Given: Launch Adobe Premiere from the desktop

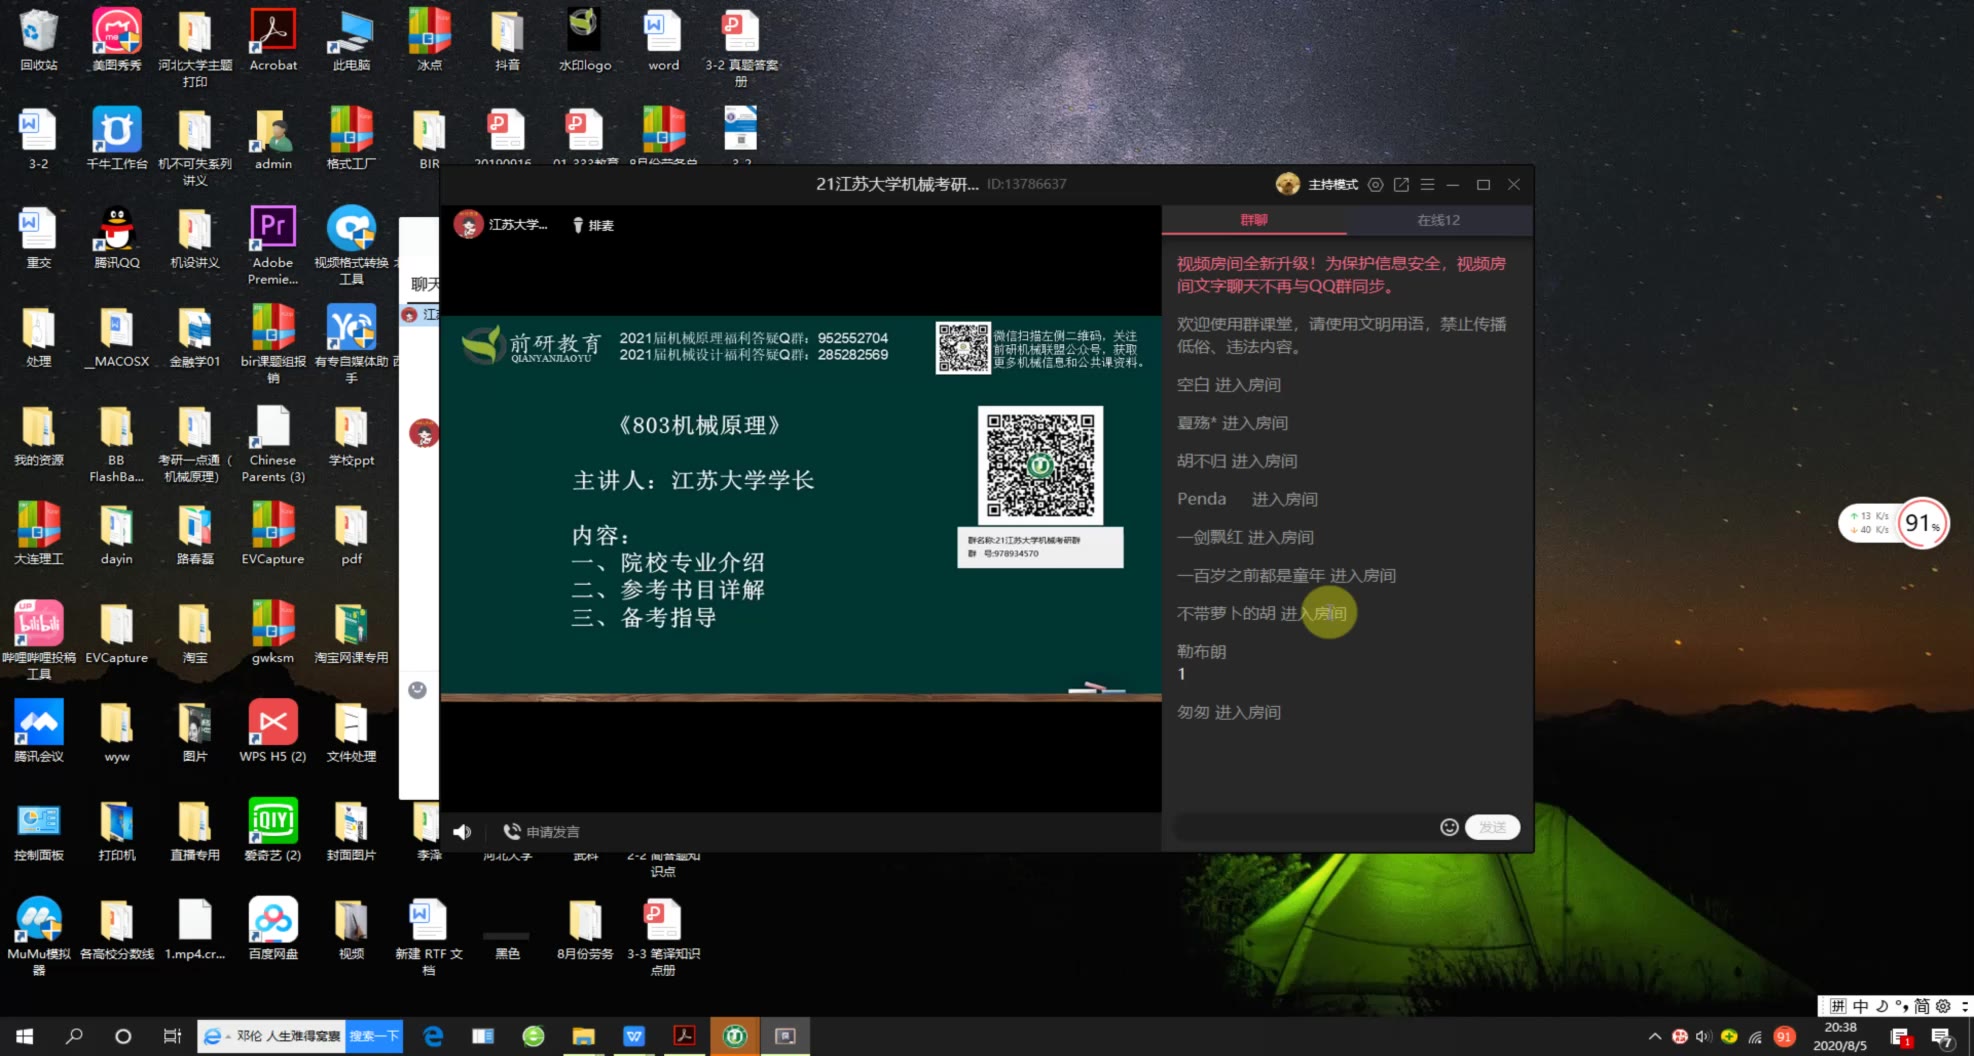Looking at the screenshot, I should point(273,245).
